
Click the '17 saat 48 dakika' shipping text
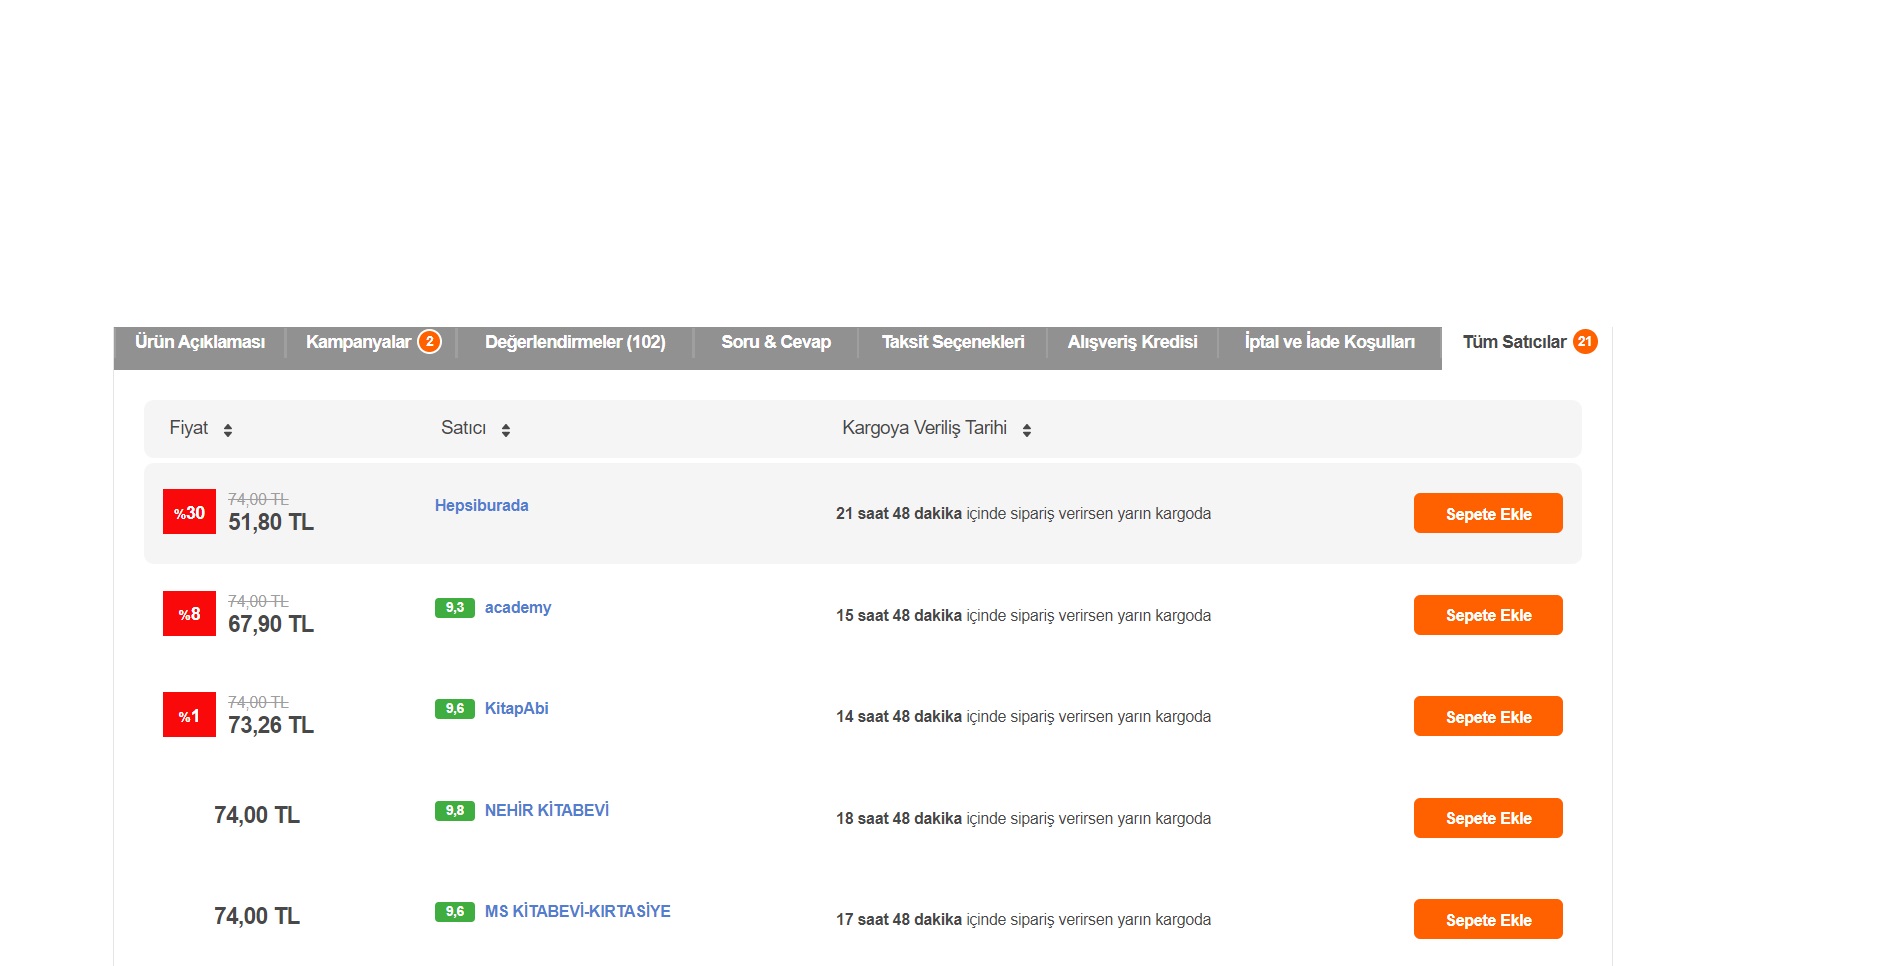[899, 920]
